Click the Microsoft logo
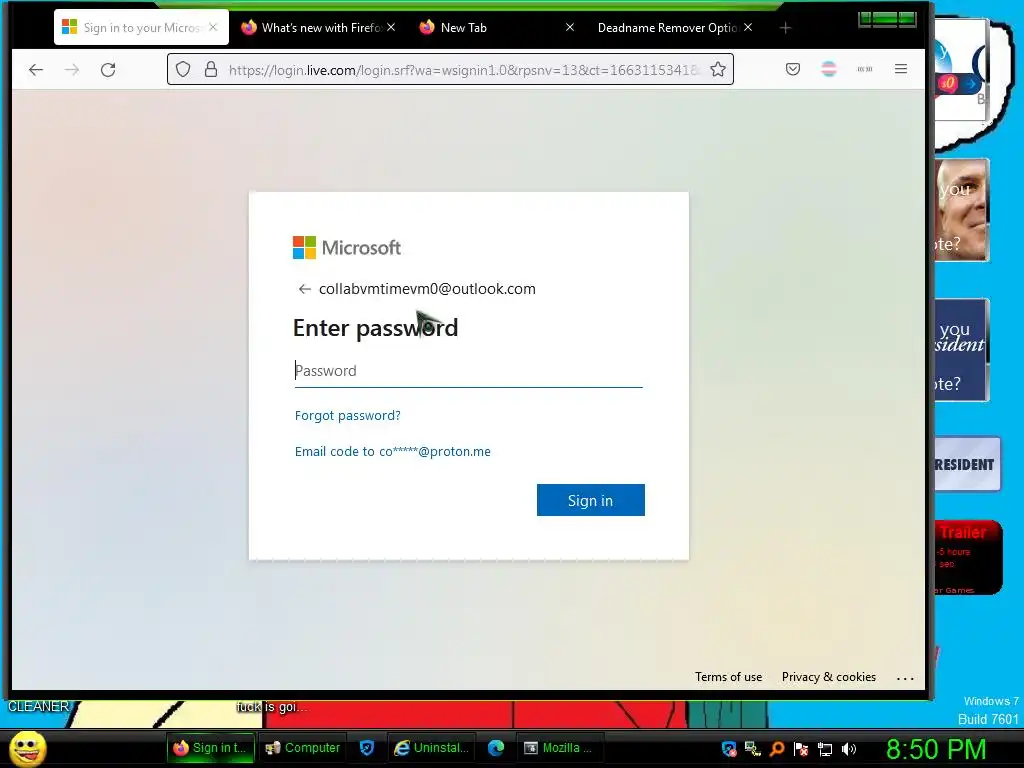Viewport: 1024px width, 768px height. tap(347, 248)
